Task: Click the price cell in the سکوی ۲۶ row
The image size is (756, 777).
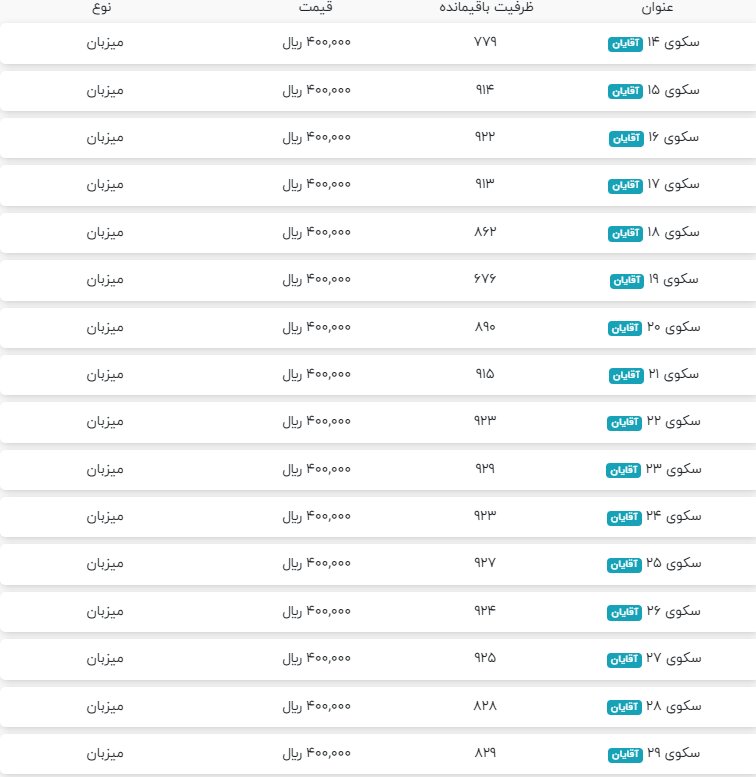Action: (x=317, y=610)
